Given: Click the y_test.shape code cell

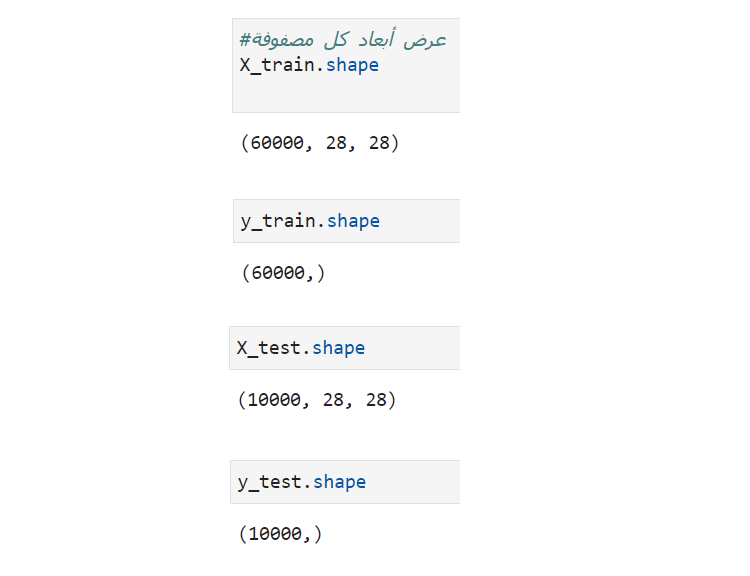Looking at the screenshot, I should [x=345, y=482].
